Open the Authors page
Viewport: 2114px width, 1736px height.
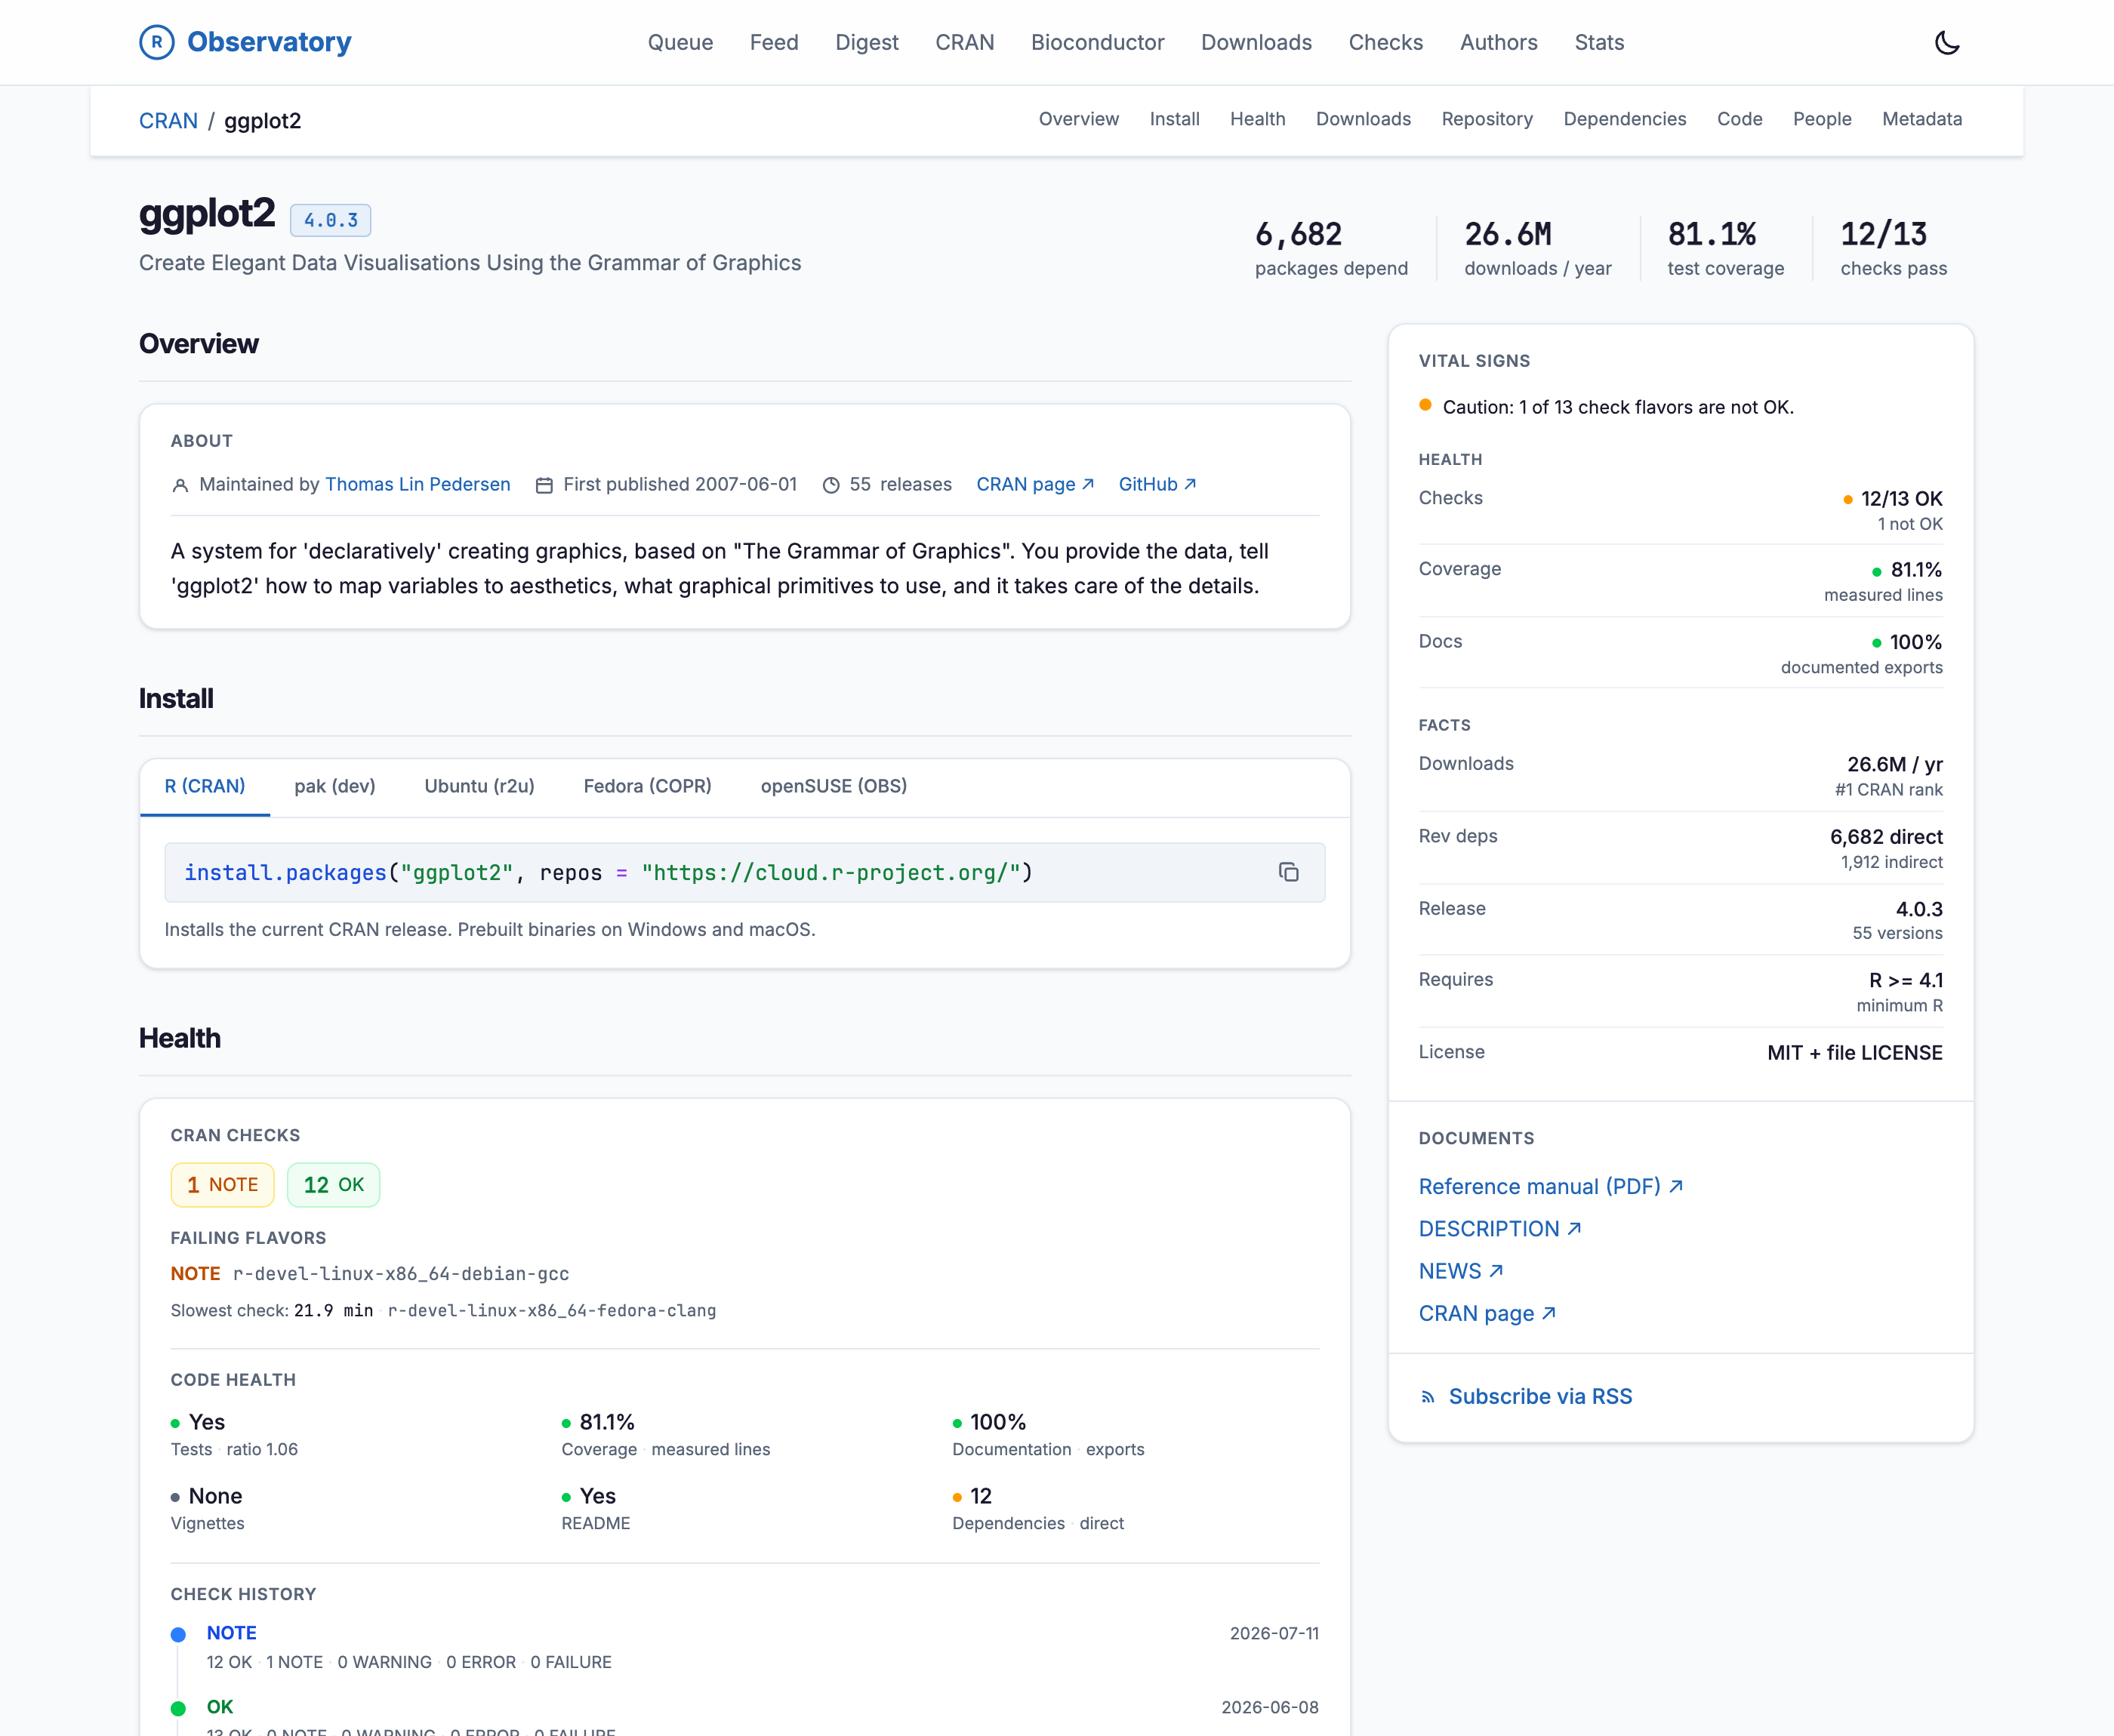1498,42
